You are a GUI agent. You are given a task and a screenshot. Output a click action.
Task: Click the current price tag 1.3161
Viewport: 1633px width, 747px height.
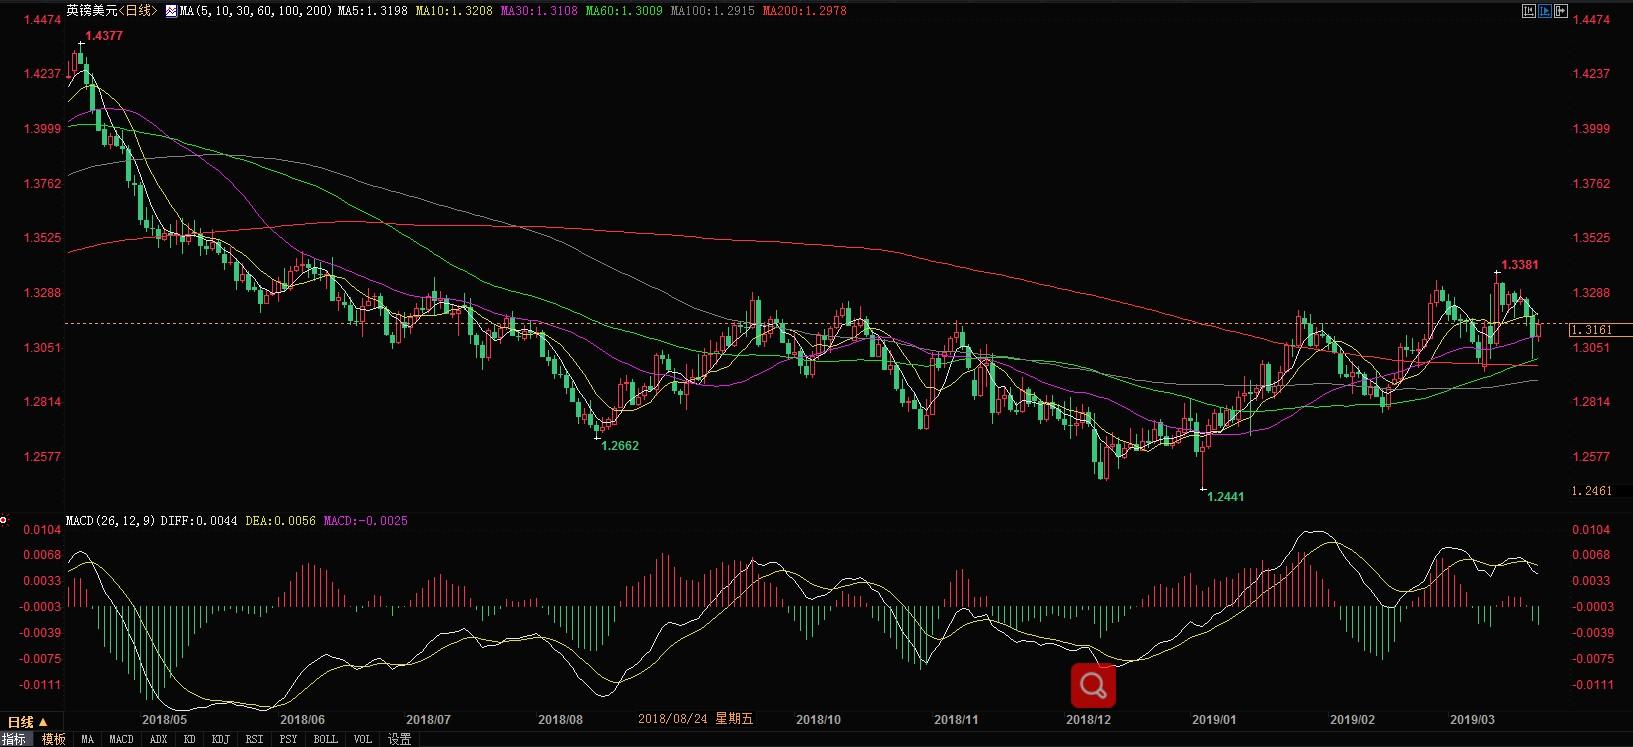[1600, 330]
